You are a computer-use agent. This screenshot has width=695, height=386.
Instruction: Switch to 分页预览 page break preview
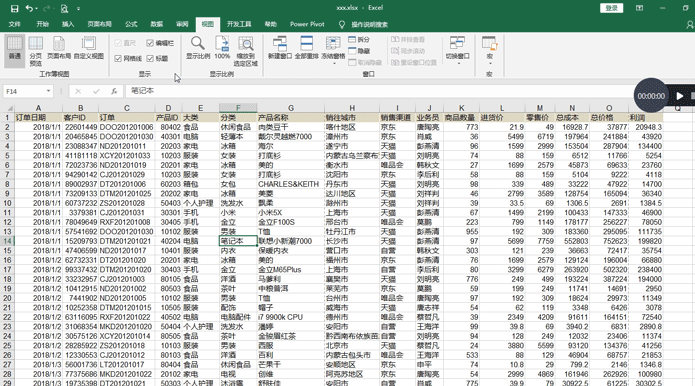35,51
